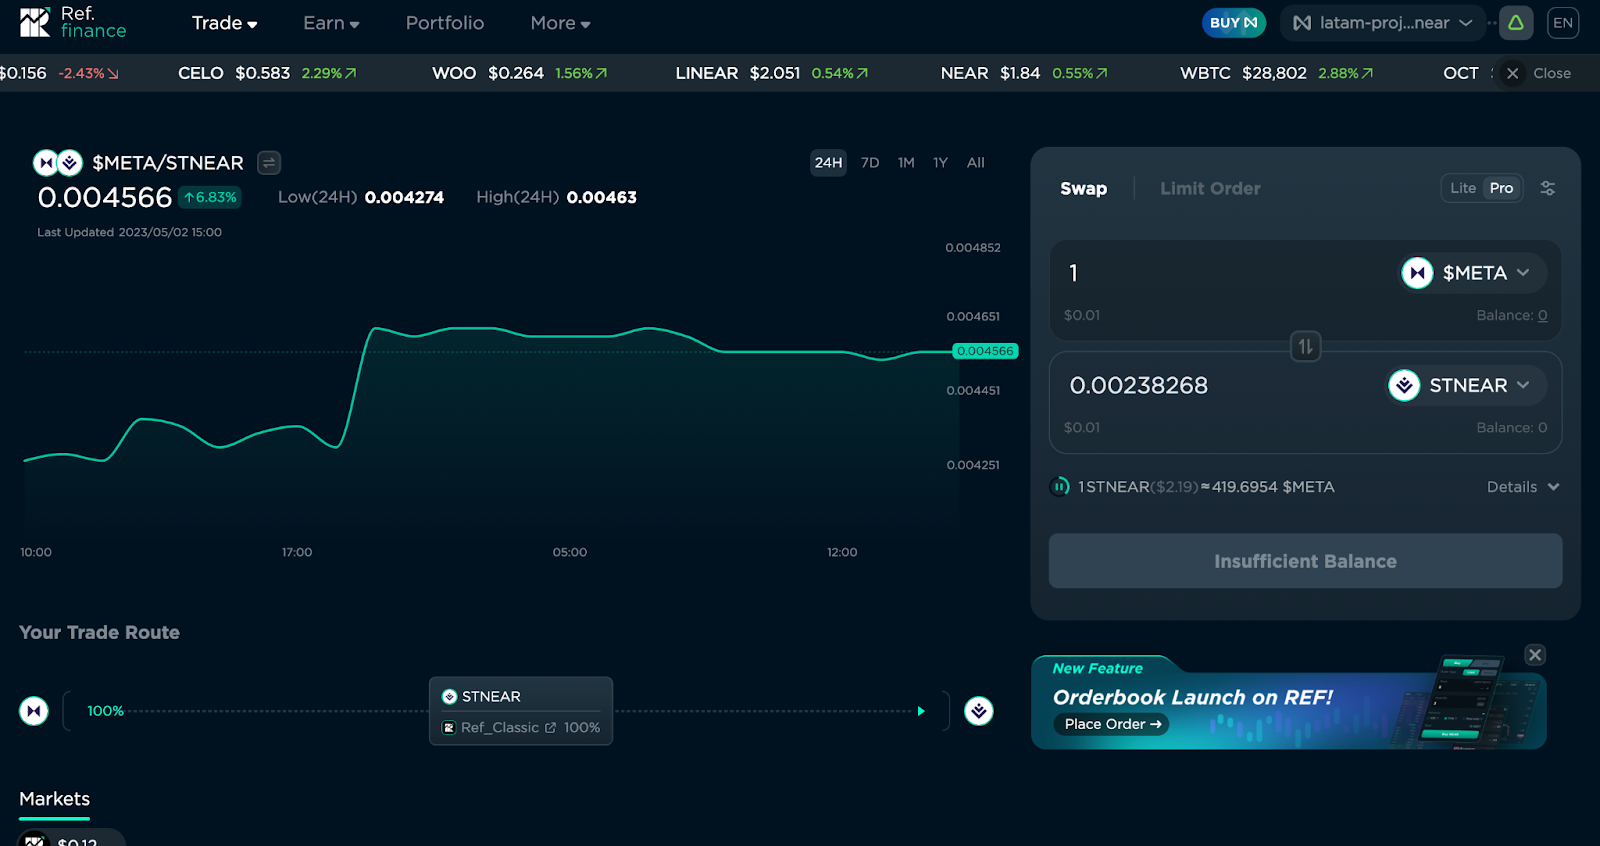1600x846 pixels.
Task: Open the STNEAR token selector dropdown
Action: pyautogui.click(x=1466, y=385)
